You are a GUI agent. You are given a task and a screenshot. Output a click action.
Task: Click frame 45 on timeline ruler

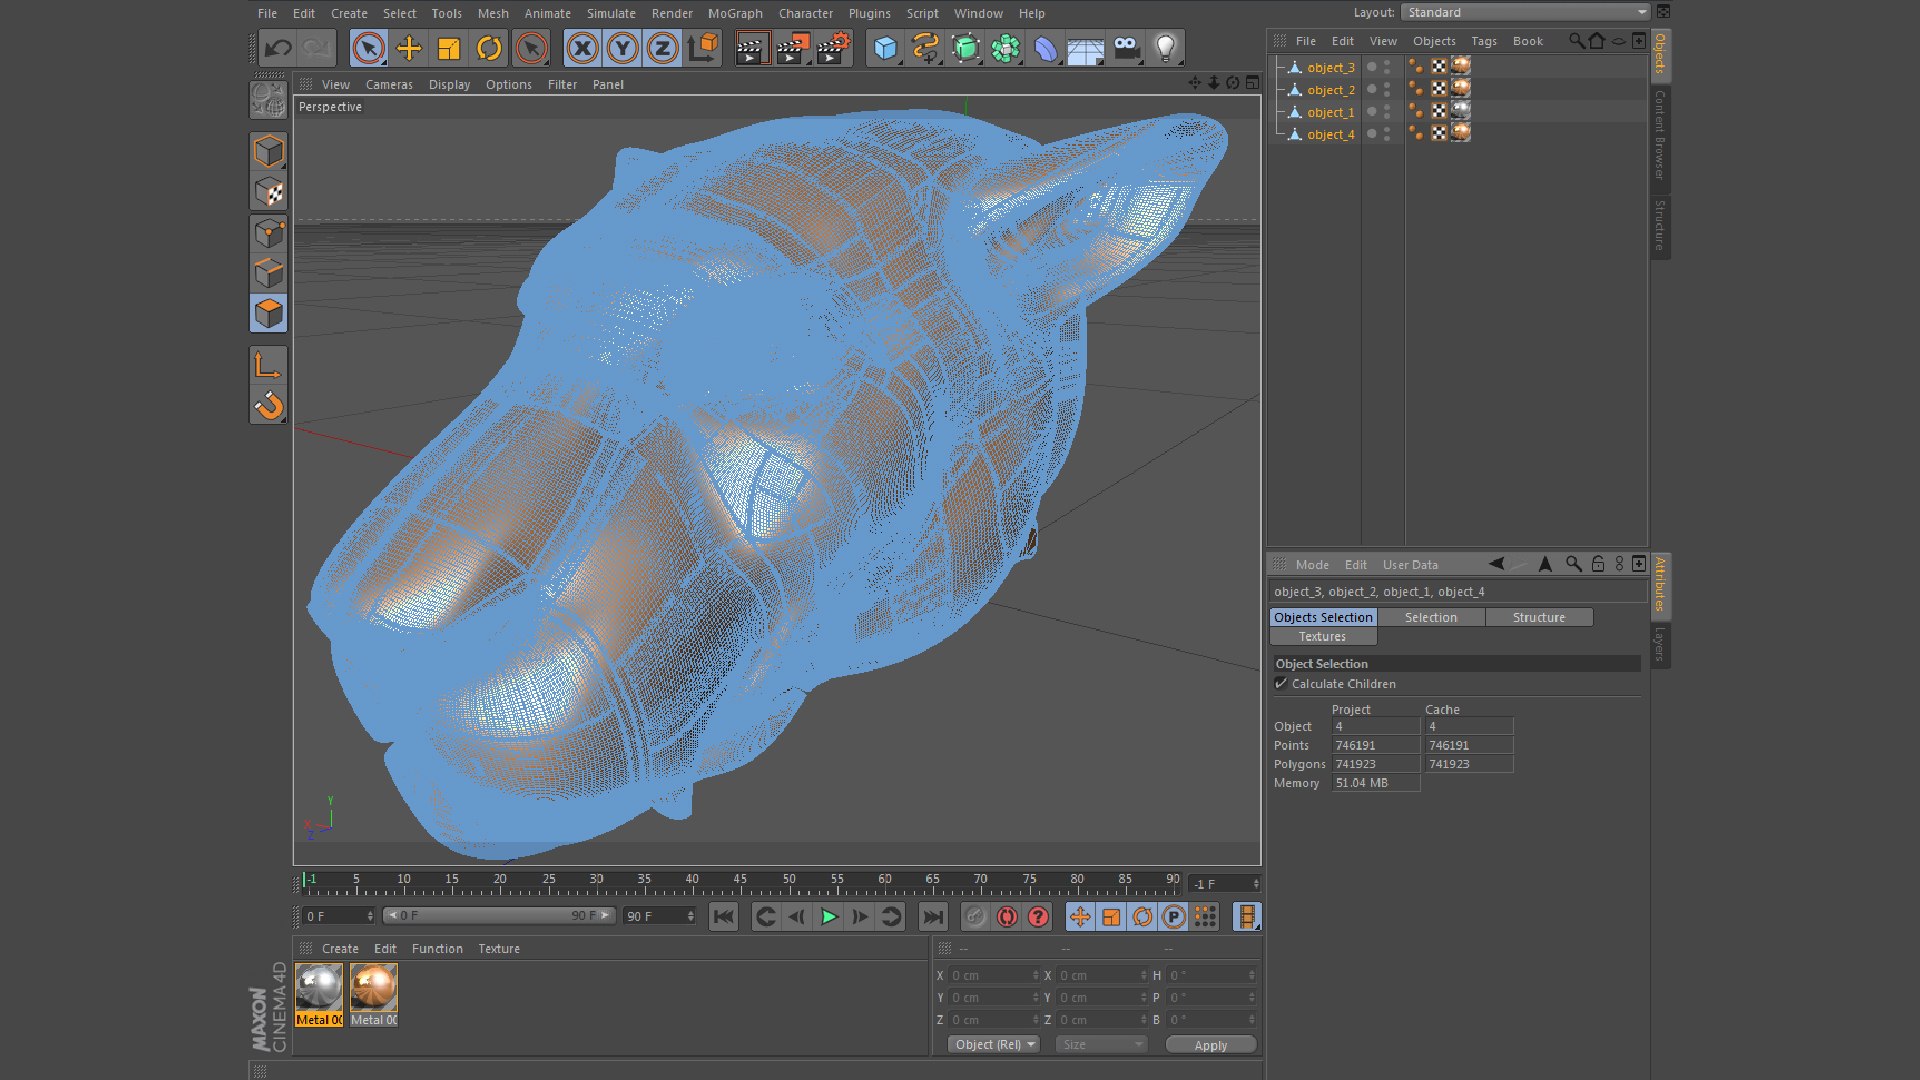click(x=740, y=879)
